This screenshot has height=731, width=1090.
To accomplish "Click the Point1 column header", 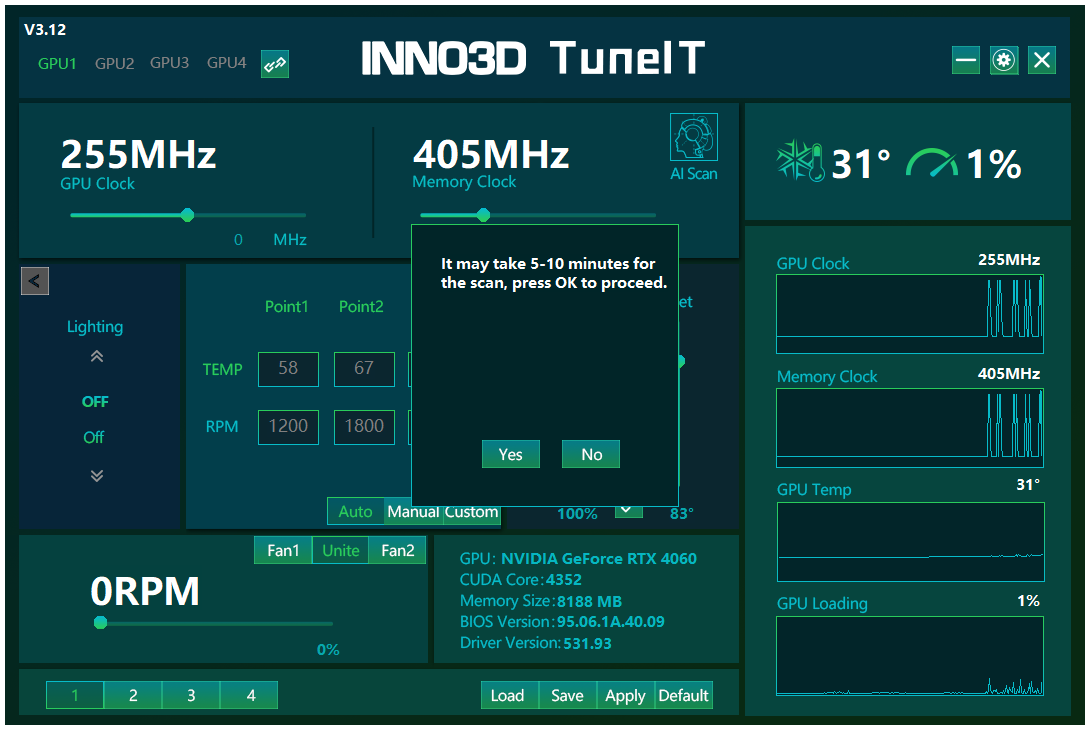I will pos(286,306).
